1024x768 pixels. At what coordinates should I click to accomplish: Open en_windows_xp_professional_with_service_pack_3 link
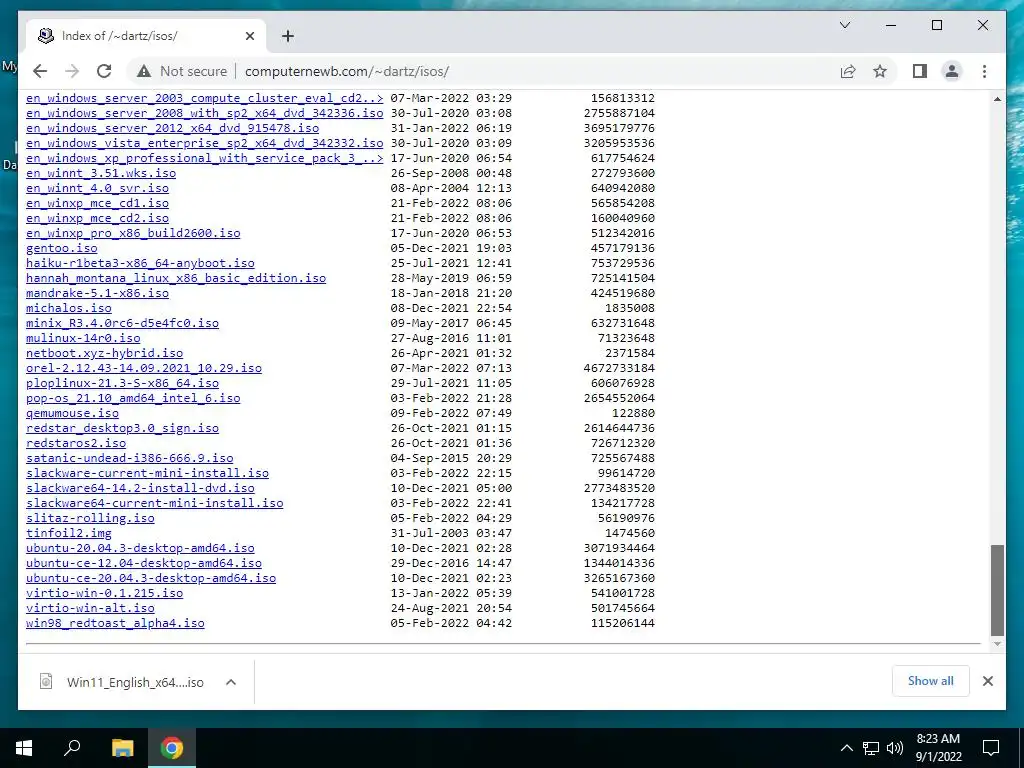point(204,158)
